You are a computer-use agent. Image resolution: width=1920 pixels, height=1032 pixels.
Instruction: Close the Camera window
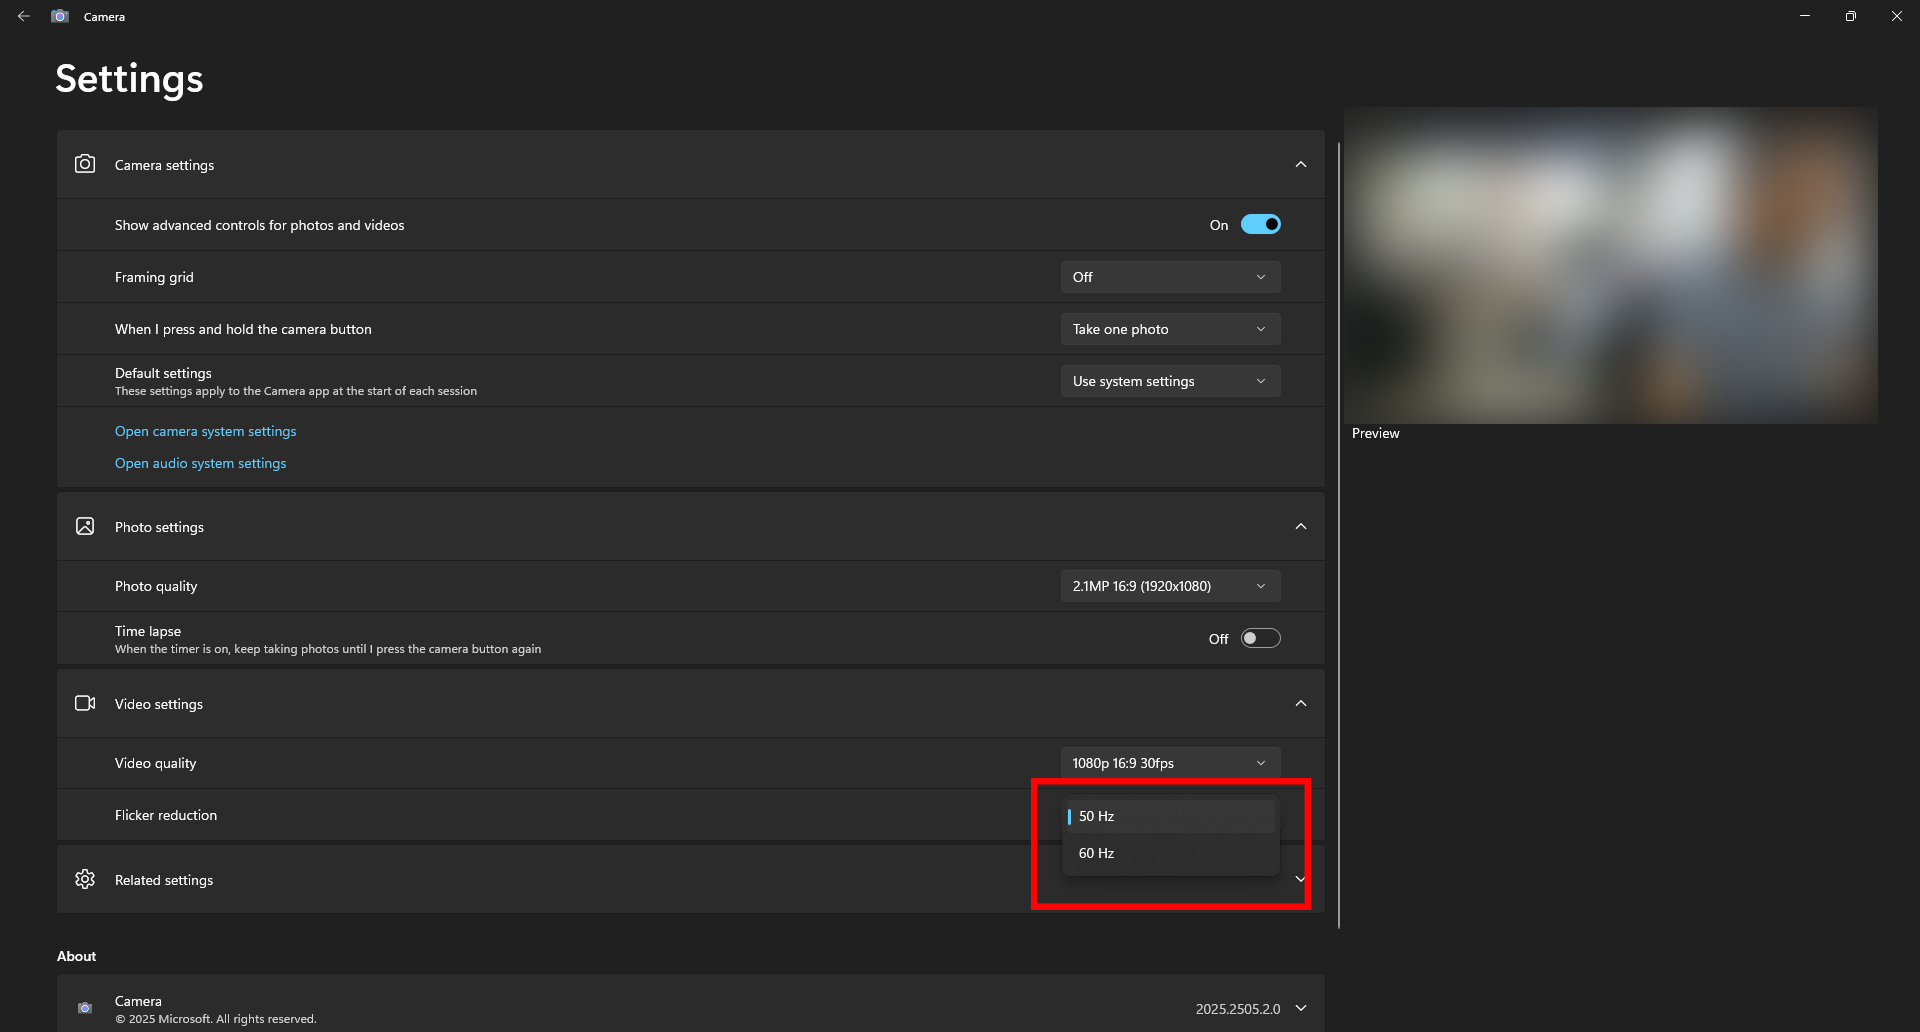(1897, 16)
